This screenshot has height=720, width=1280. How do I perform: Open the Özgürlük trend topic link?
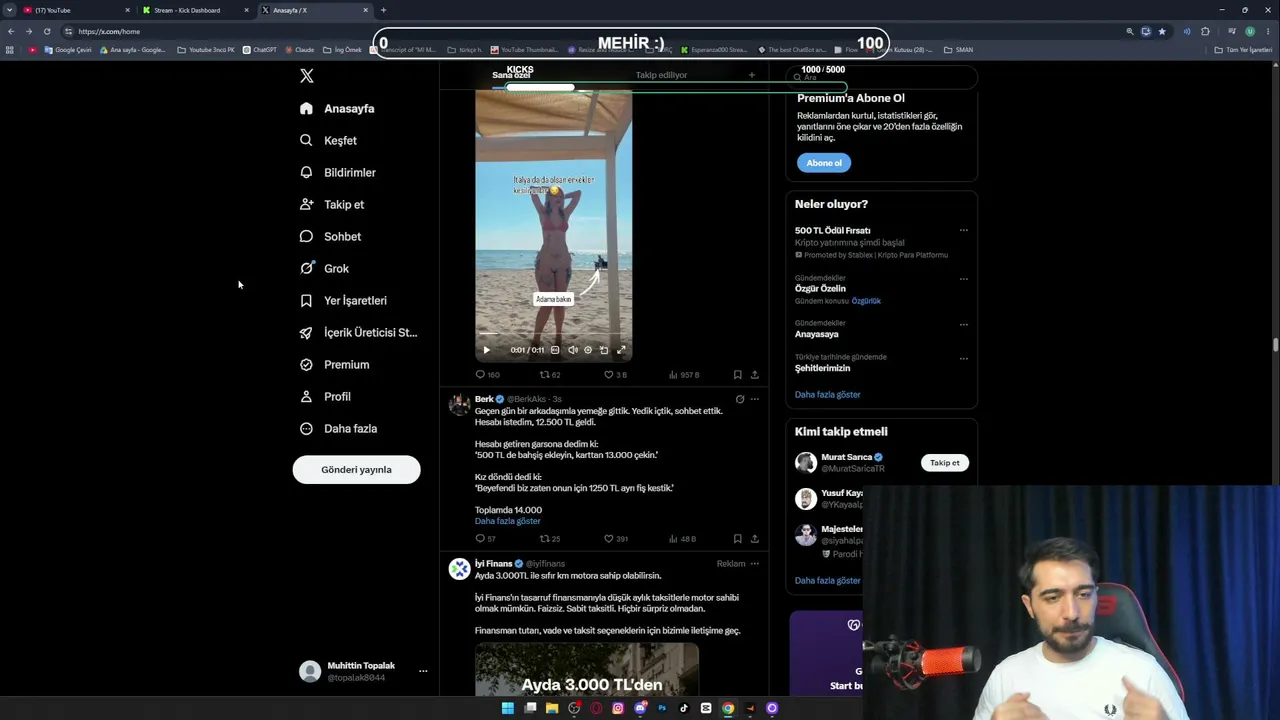coord(866,301)
